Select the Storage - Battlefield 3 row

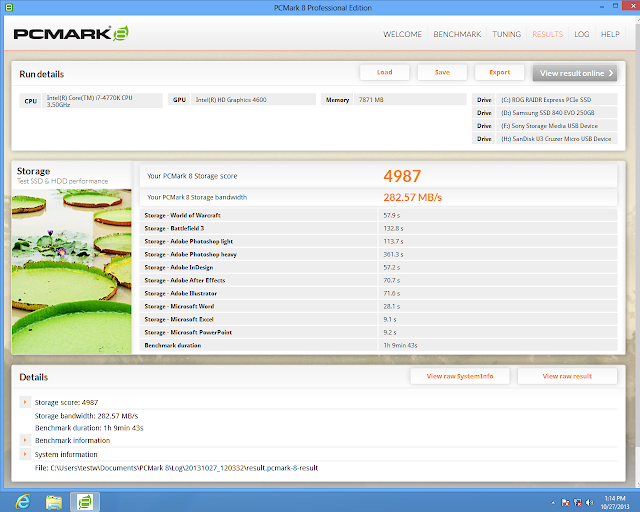378,228
